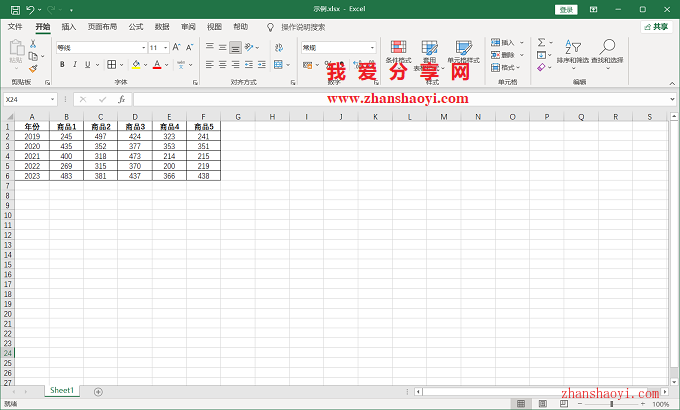Screen dimensions: 680x410
Task: Click the Clear eraser icon
Action: [x=541, y=67]
